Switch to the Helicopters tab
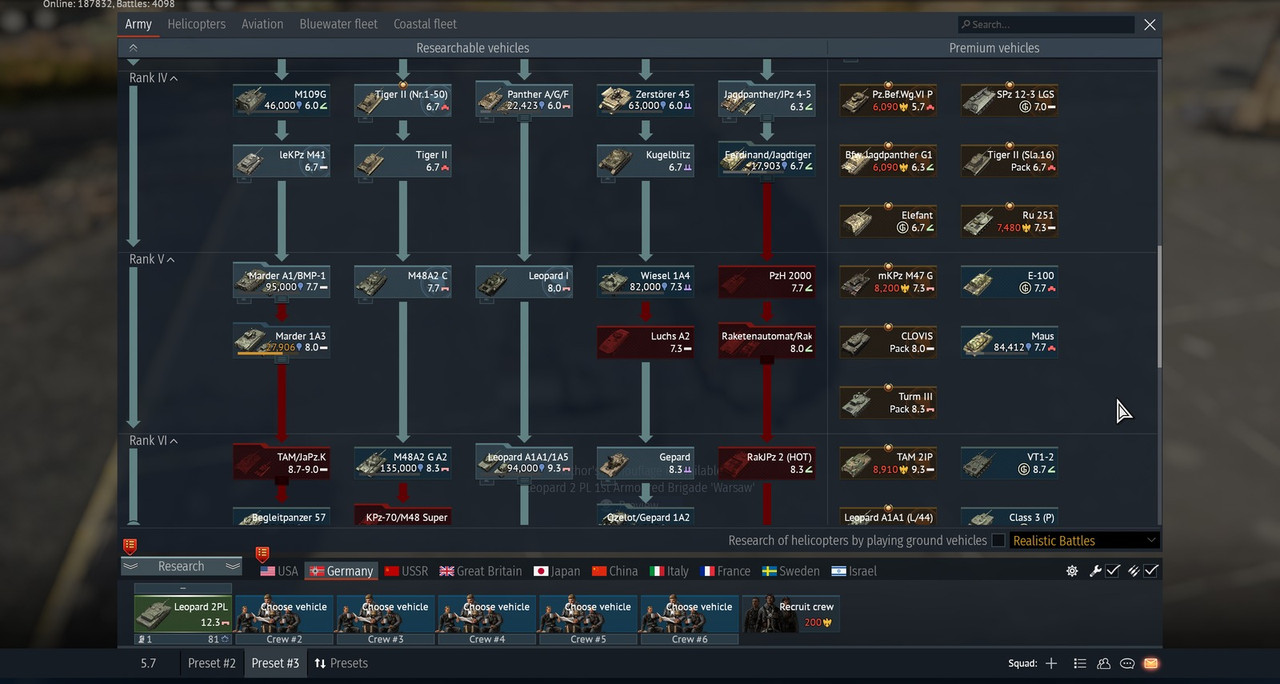 tap(196, 24)
